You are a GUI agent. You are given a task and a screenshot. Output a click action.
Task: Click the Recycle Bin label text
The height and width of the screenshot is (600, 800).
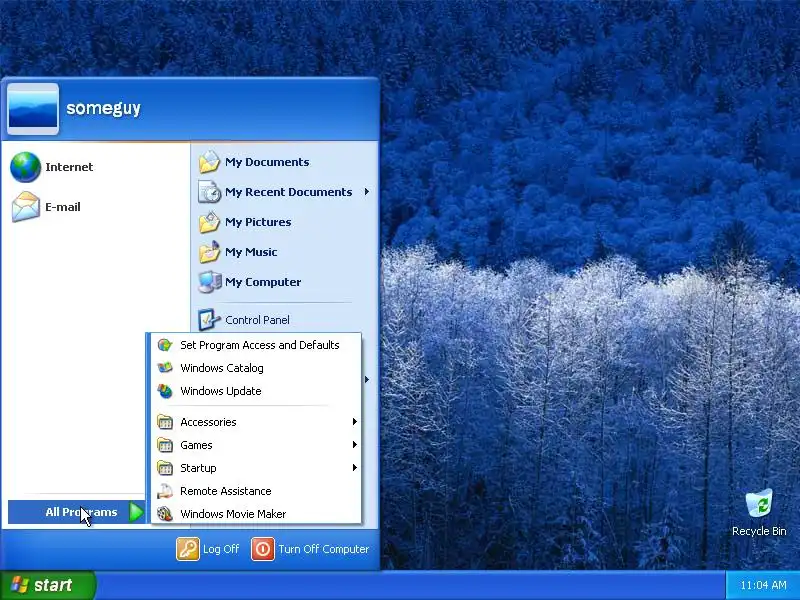point(759,531)
